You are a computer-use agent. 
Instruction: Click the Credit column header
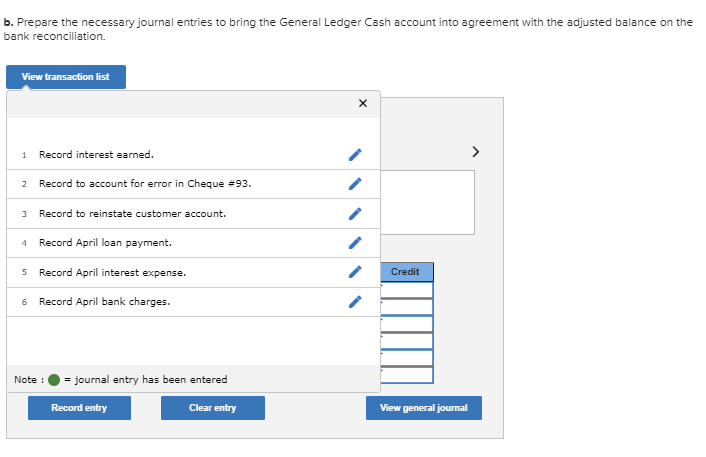tap(407, 272)
